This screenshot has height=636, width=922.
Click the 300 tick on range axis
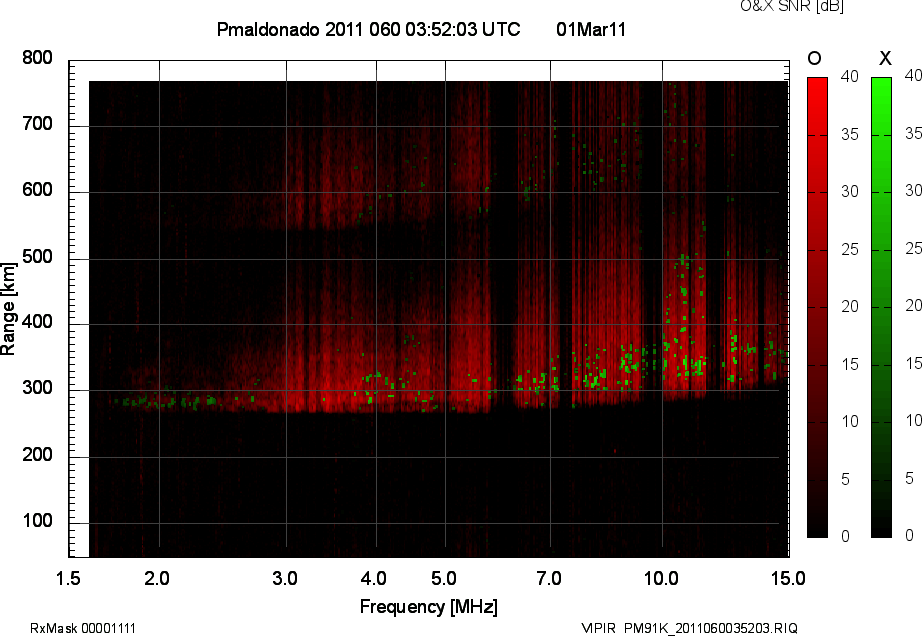(x=37, y=390)
